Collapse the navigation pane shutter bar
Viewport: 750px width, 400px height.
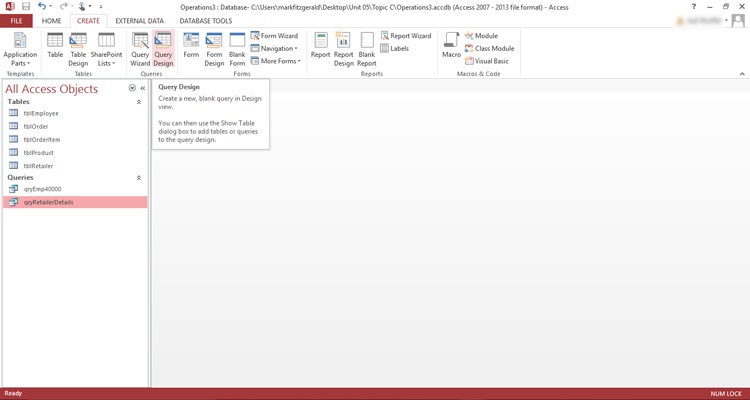[x=143, y=89]
